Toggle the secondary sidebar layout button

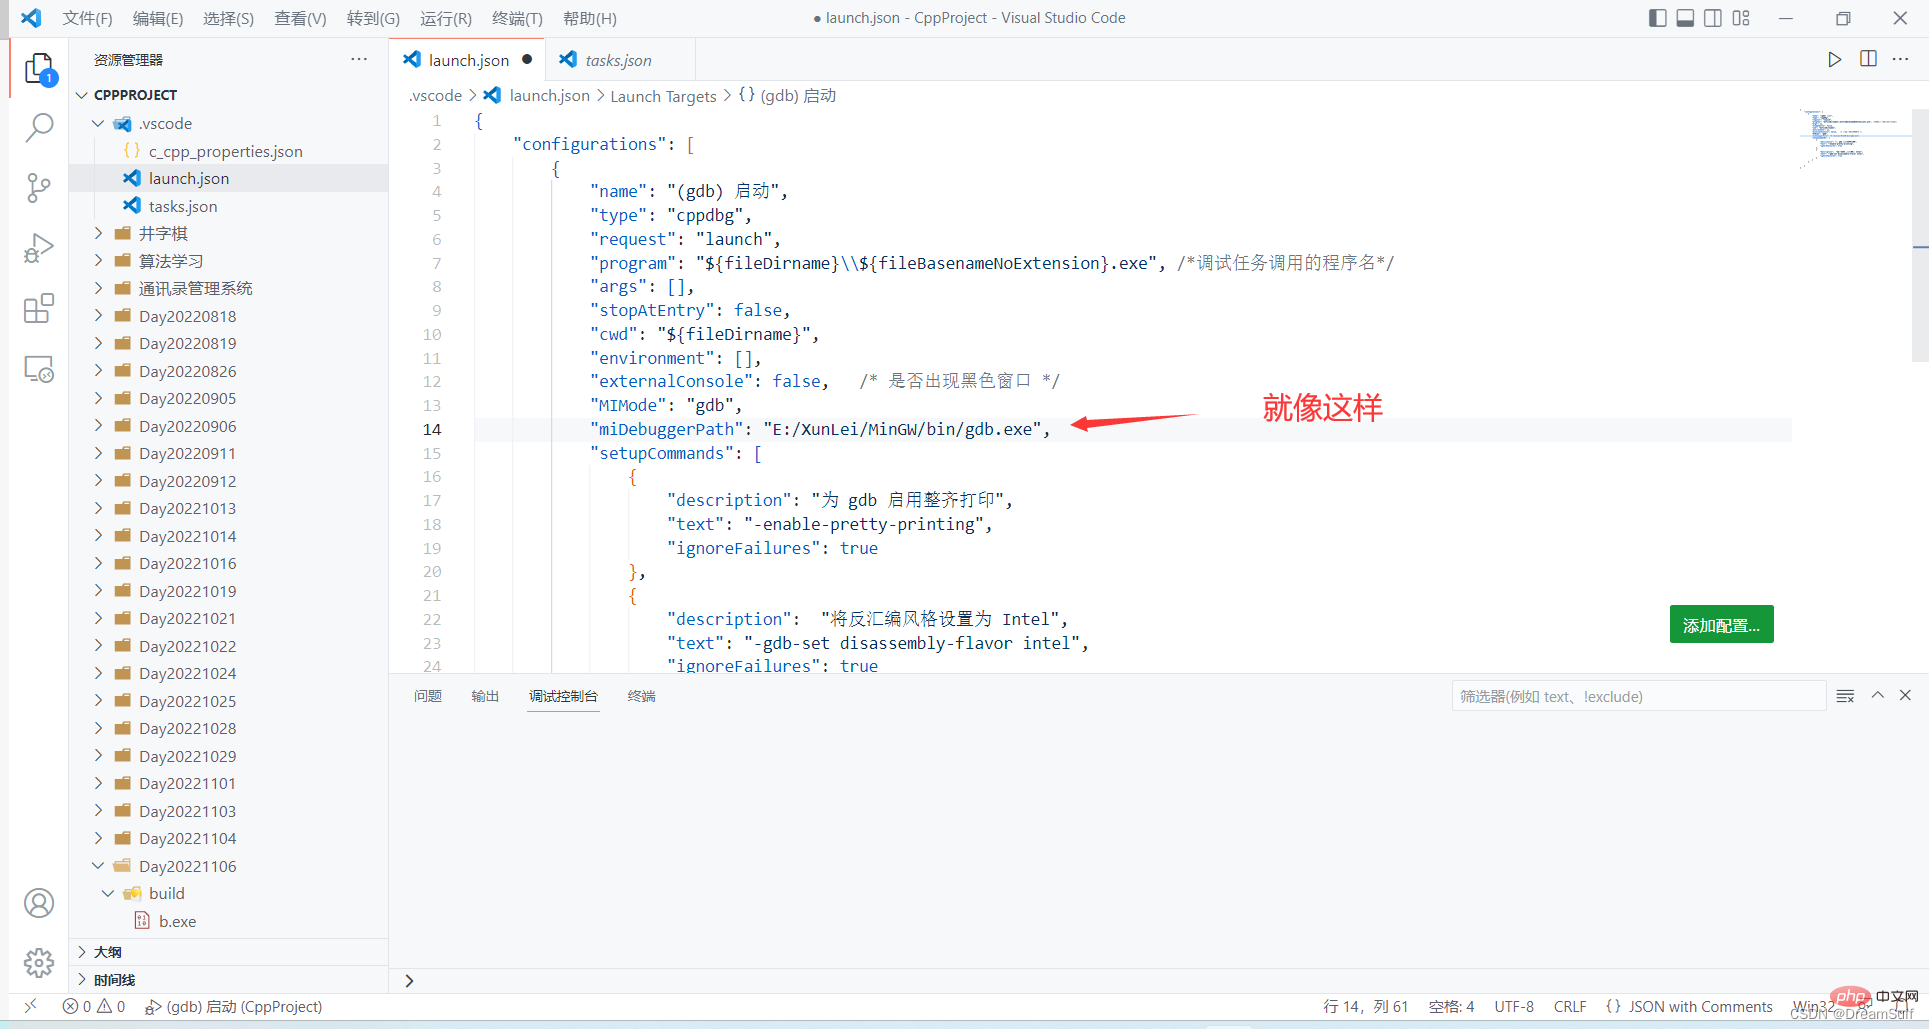click(1713, 18)
